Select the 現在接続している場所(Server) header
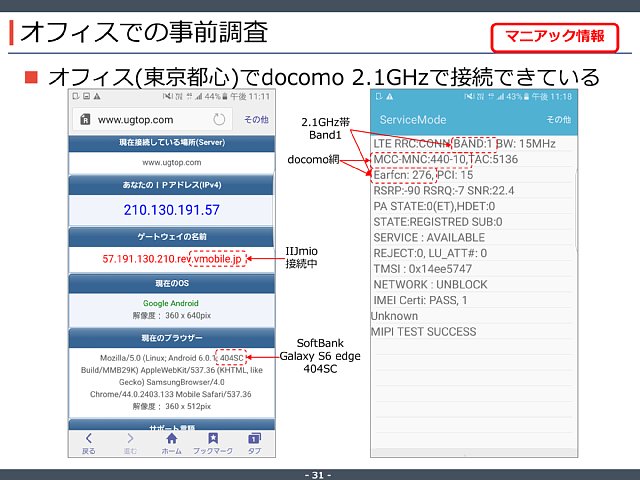The image size is (640, 480). (x=172, y=142)
